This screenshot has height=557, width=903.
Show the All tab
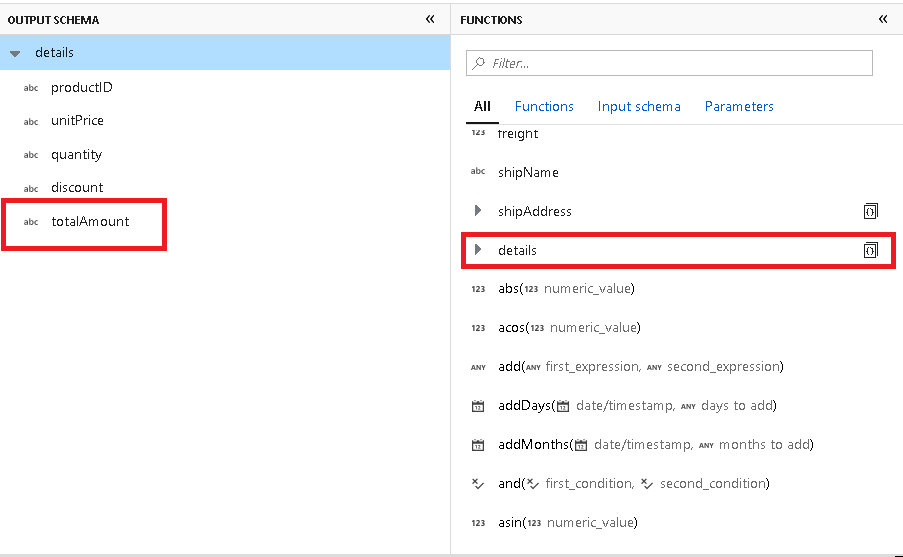[x=482, y=106]
